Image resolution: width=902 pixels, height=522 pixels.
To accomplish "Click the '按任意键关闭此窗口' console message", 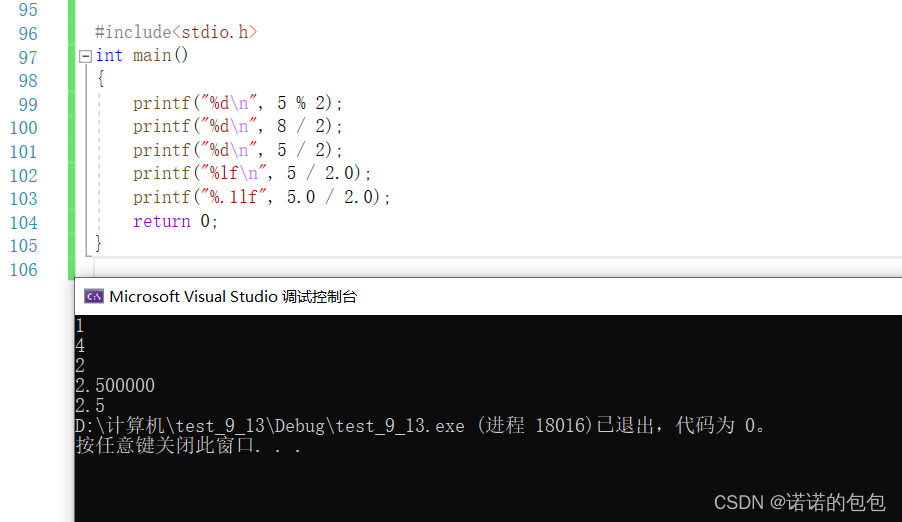I will tap(188, 445).
